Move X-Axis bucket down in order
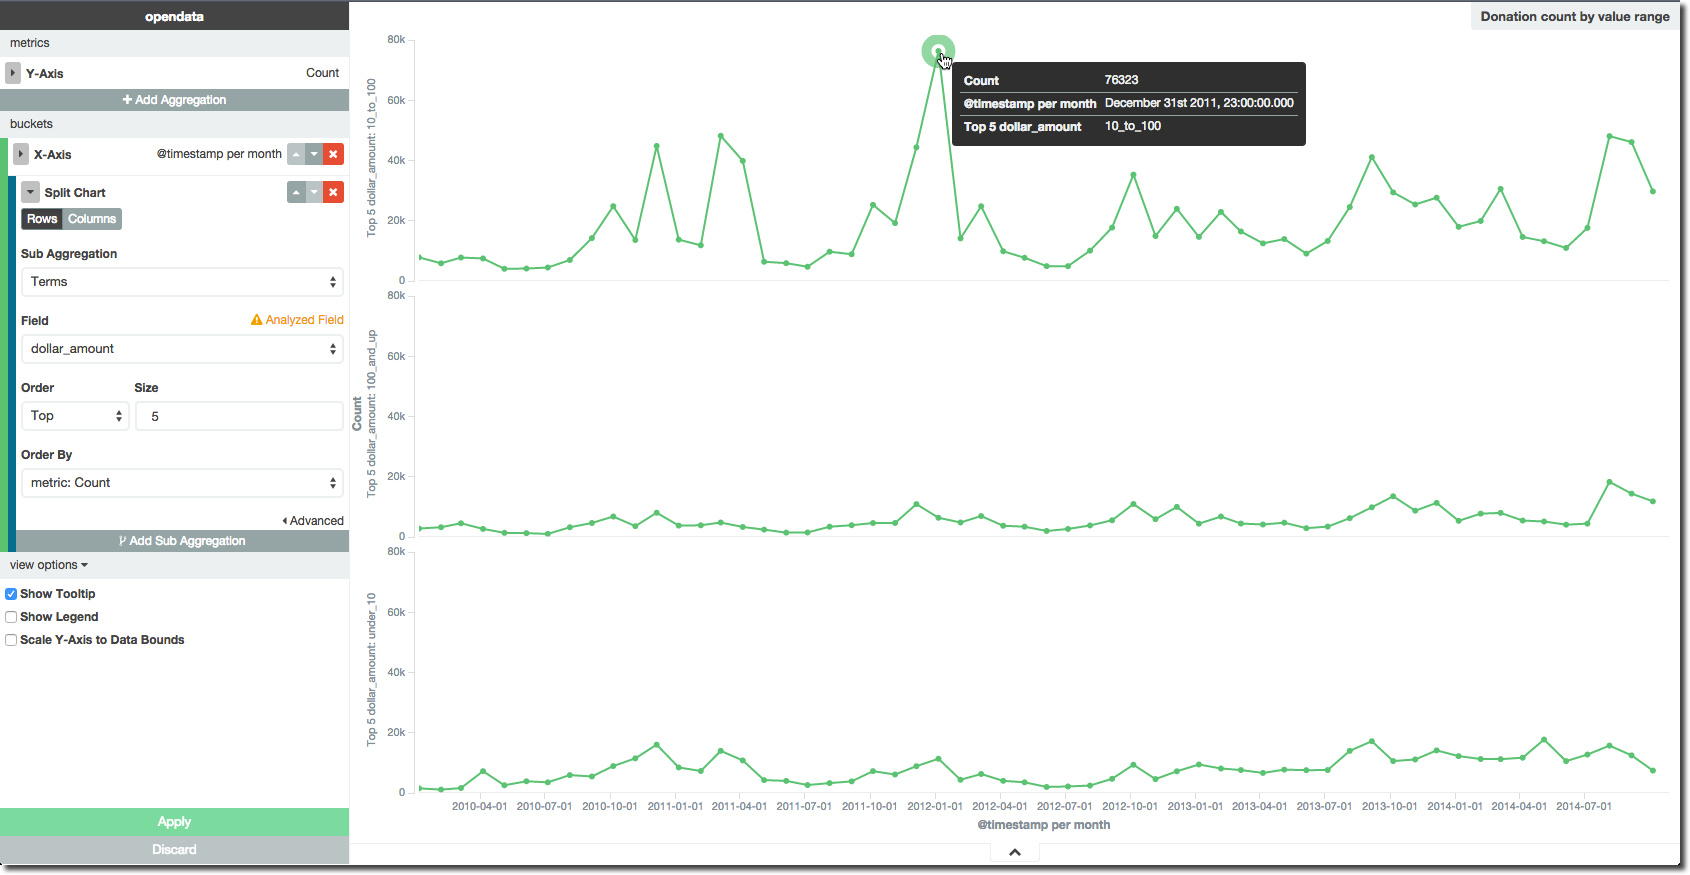 (x=315, y=154)
